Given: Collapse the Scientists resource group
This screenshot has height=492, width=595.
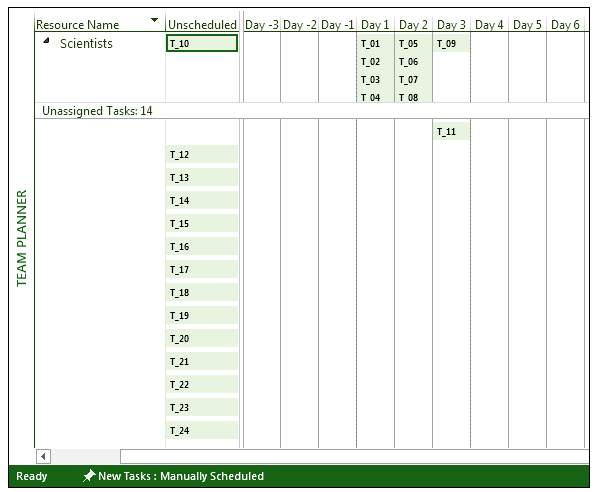Looking at the screenshot, I should [x=46, y=40].
